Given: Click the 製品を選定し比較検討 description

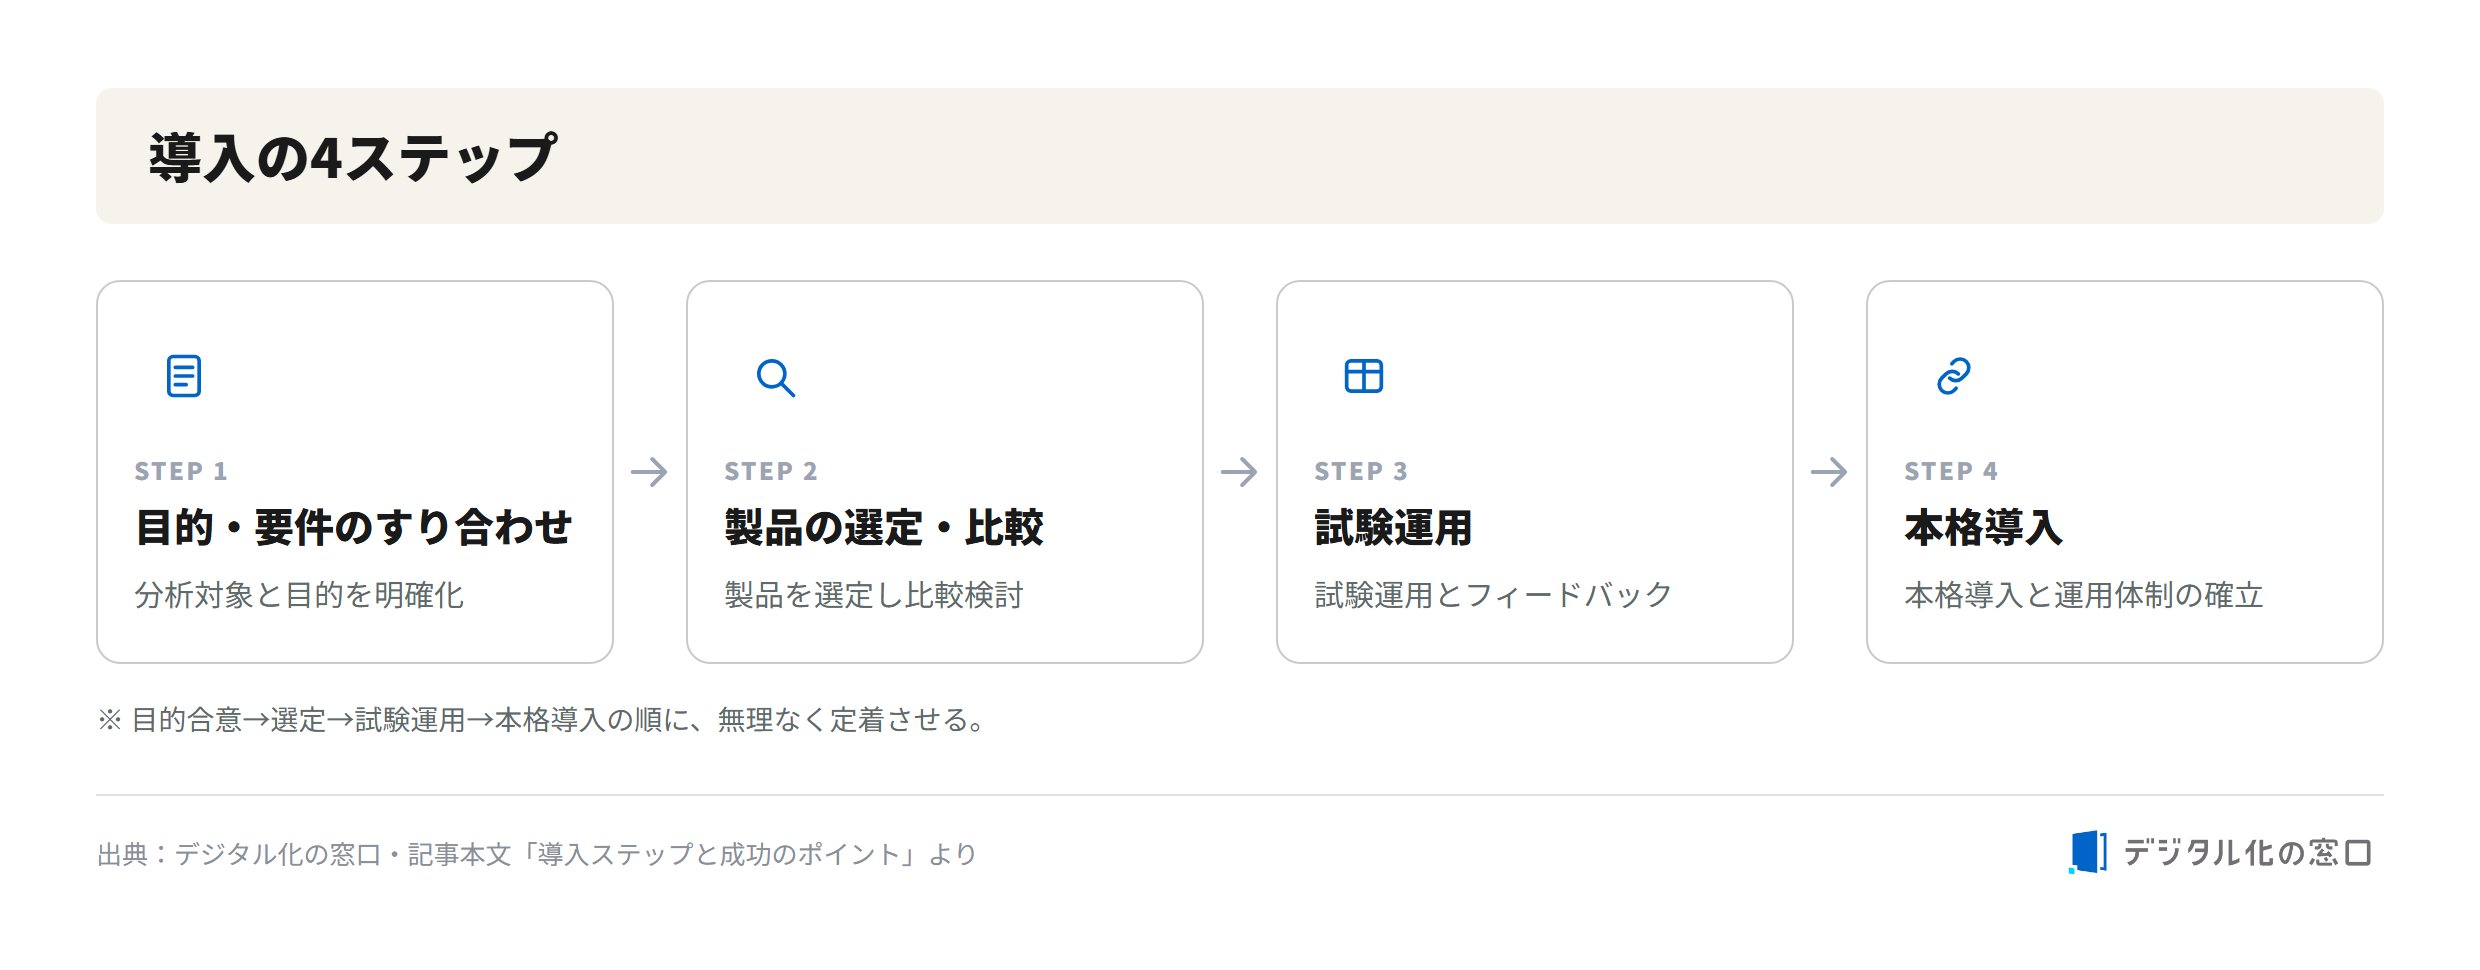Looking at the screenshot, I should click(x=874, y=595).
